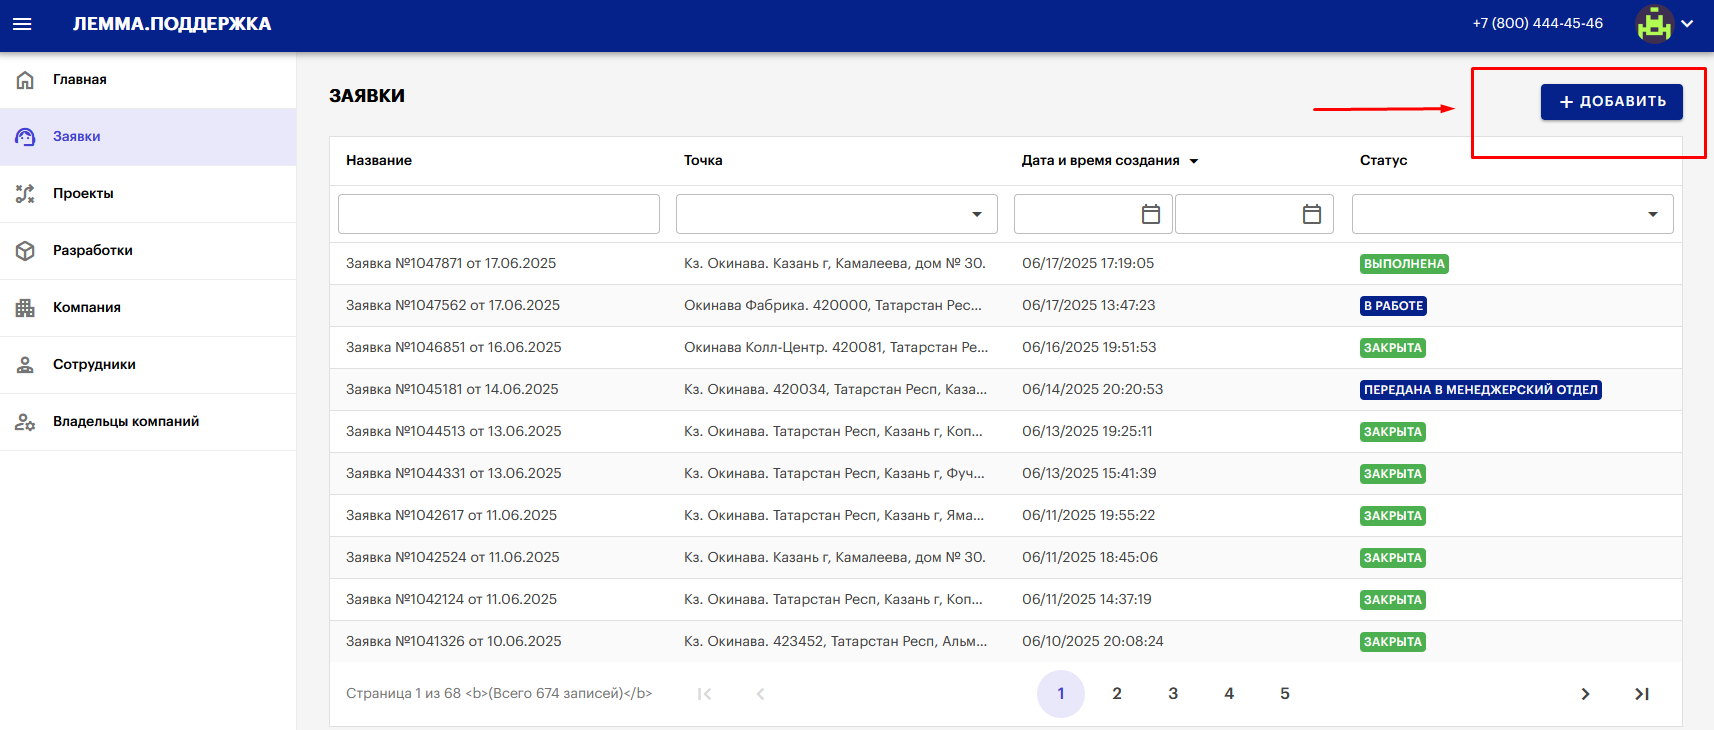Go to the next page arrow
1714x730 pixels.
(1585, 694)
